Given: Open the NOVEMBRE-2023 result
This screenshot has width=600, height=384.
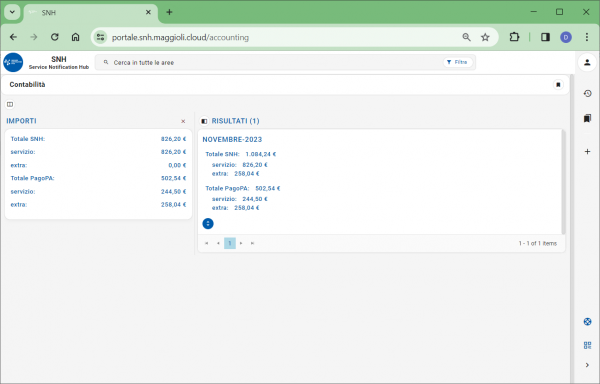Looking at the screenshot, I should coord(232,140).
